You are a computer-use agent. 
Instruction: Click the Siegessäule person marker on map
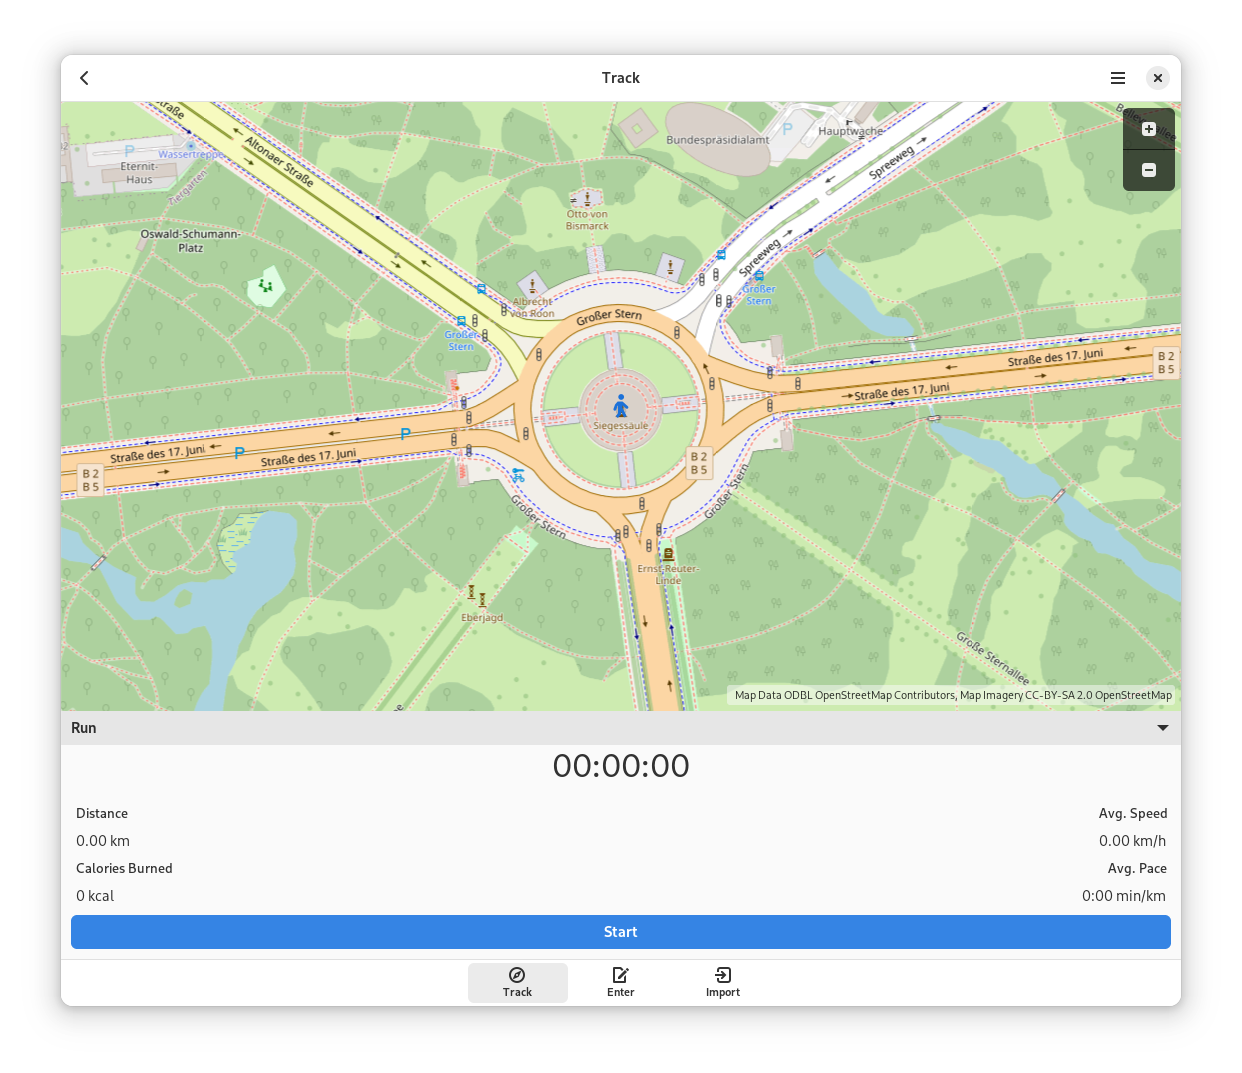pyautogui.click(x=621, y=405)
